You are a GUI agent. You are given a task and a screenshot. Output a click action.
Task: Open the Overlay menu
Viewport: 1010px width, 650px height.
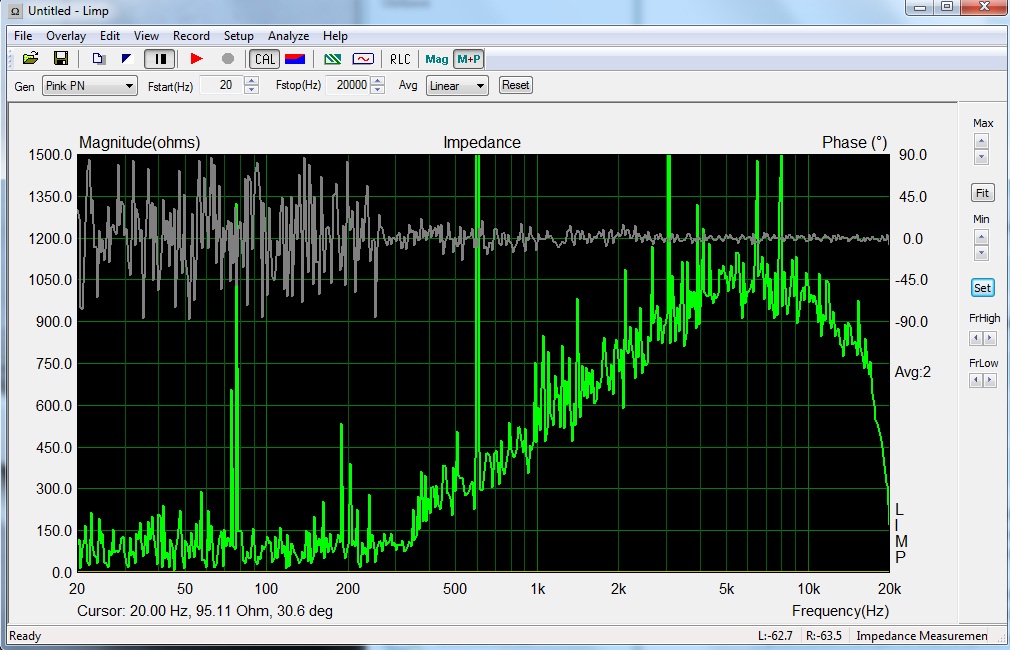(x=66, y=36)
